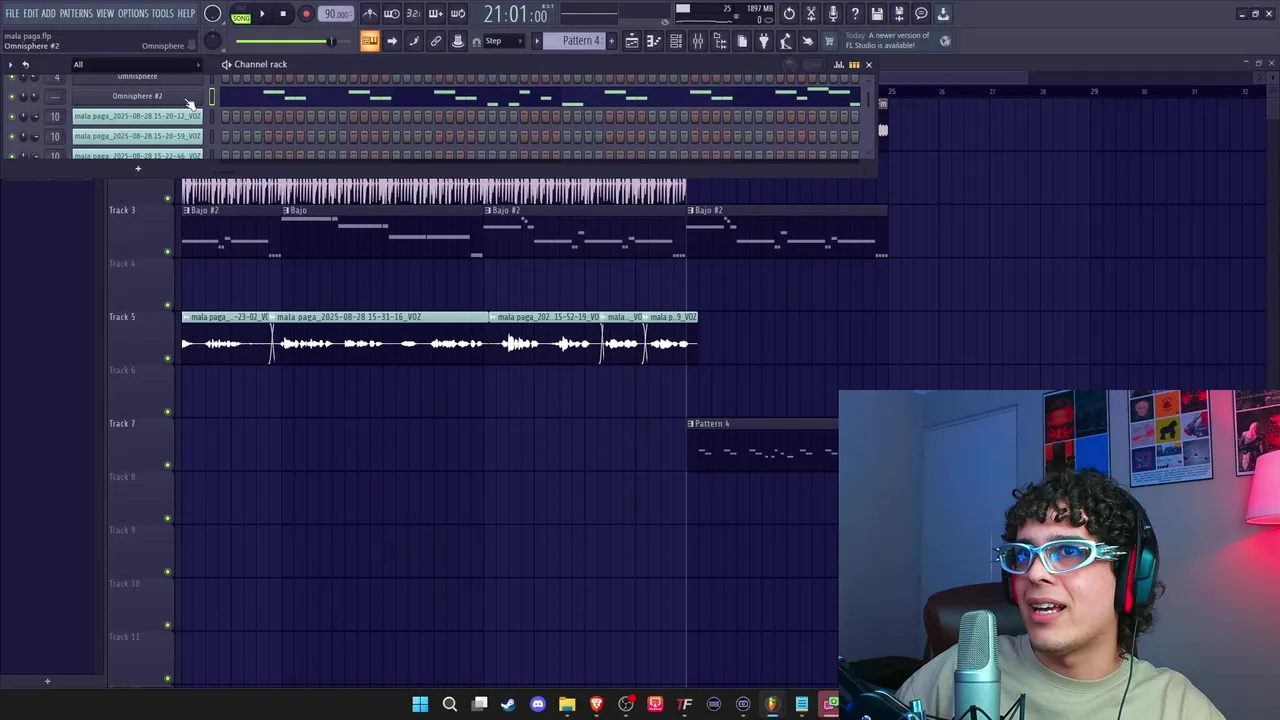Arm recording with the record button

pos(306,14)
